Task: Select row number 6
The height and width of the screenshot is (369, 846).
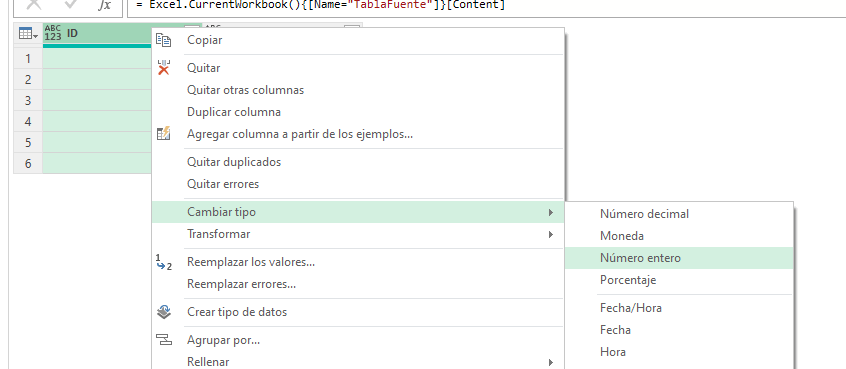Action: pyautogui.click(x=28, y=163)
